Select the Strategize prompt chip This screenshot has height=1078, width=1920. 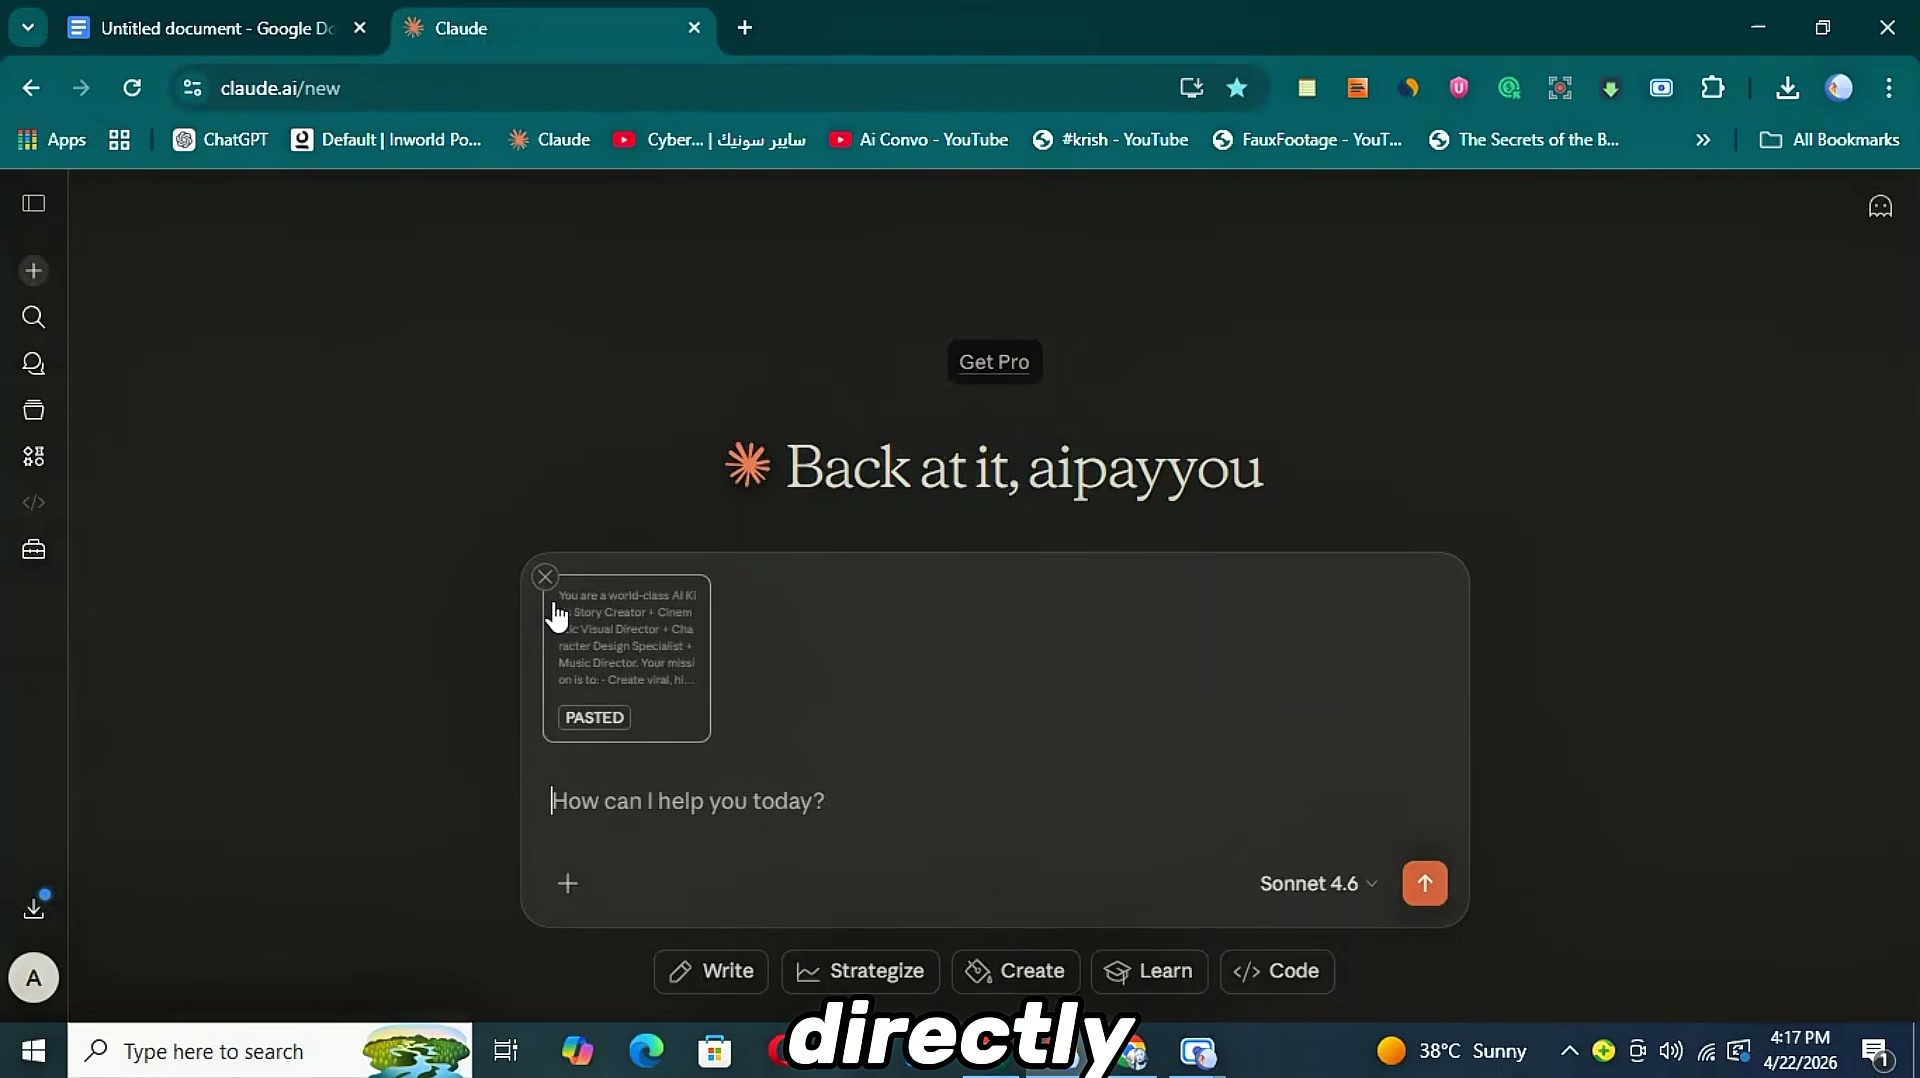(861, 971)
